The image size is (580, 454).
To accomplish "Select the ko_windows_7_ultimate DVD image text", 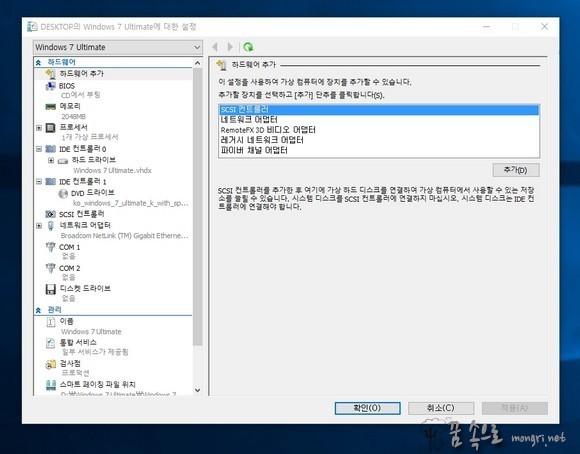I will tap(131, 203).
